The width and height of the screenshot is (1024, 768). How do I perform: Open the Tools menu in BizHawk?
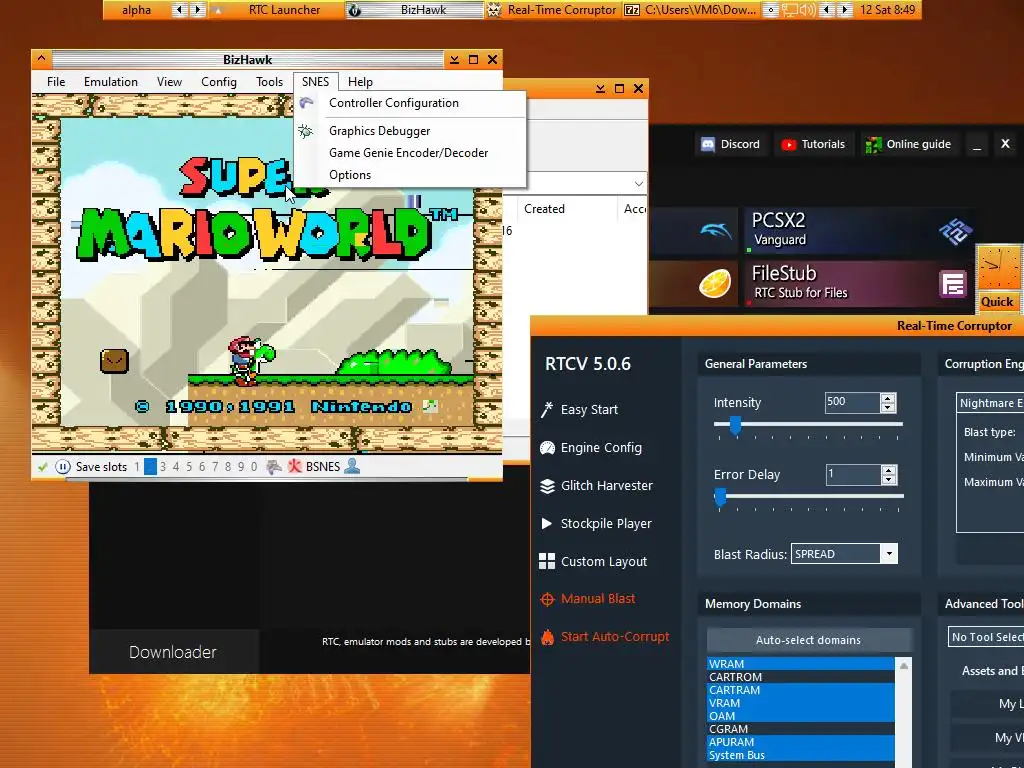pyautogui.click(x=269, y=82)
